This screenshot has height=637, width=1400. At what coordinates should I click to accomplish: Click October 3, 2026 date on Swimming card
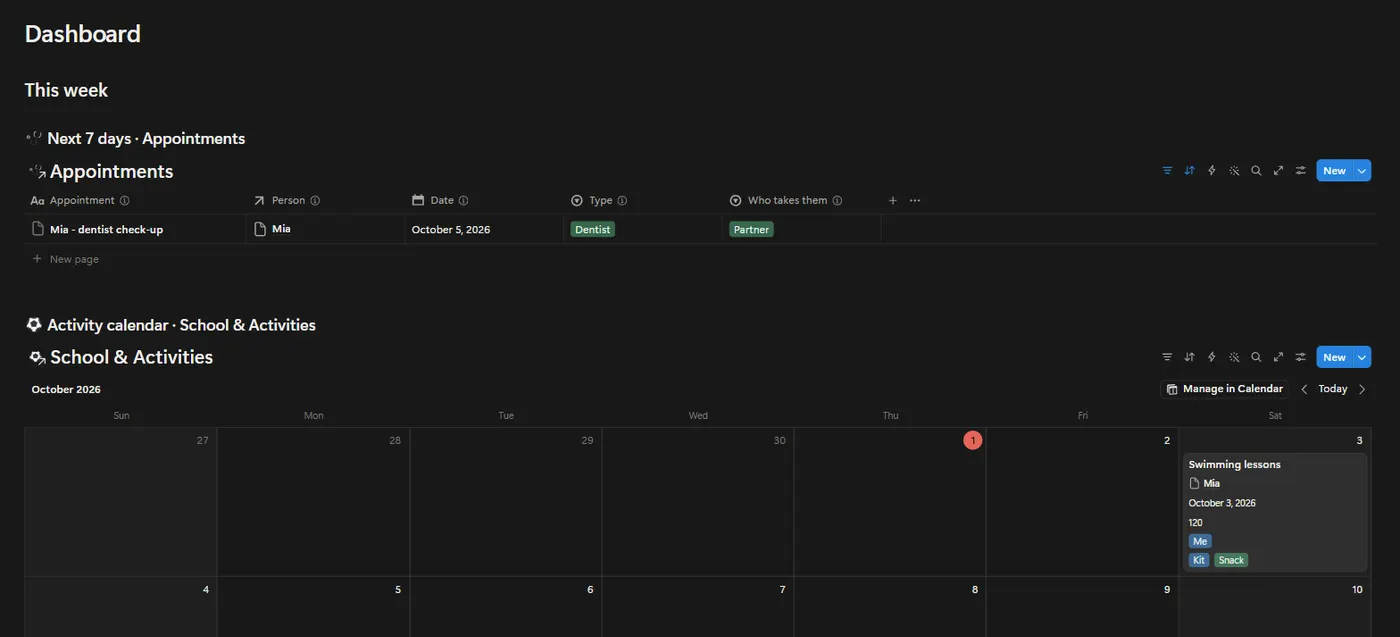pyautogui.click(x=1222, y=503)
